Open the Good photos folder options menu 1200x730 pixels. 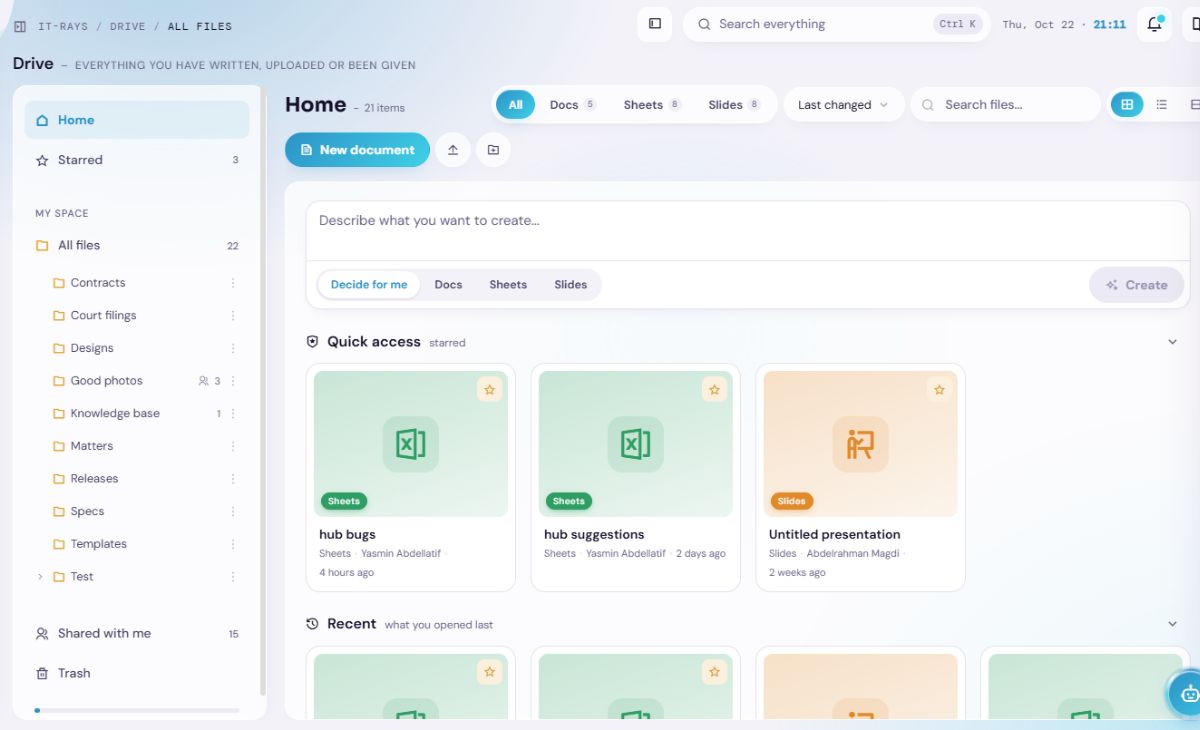click(x=233, y=381)
